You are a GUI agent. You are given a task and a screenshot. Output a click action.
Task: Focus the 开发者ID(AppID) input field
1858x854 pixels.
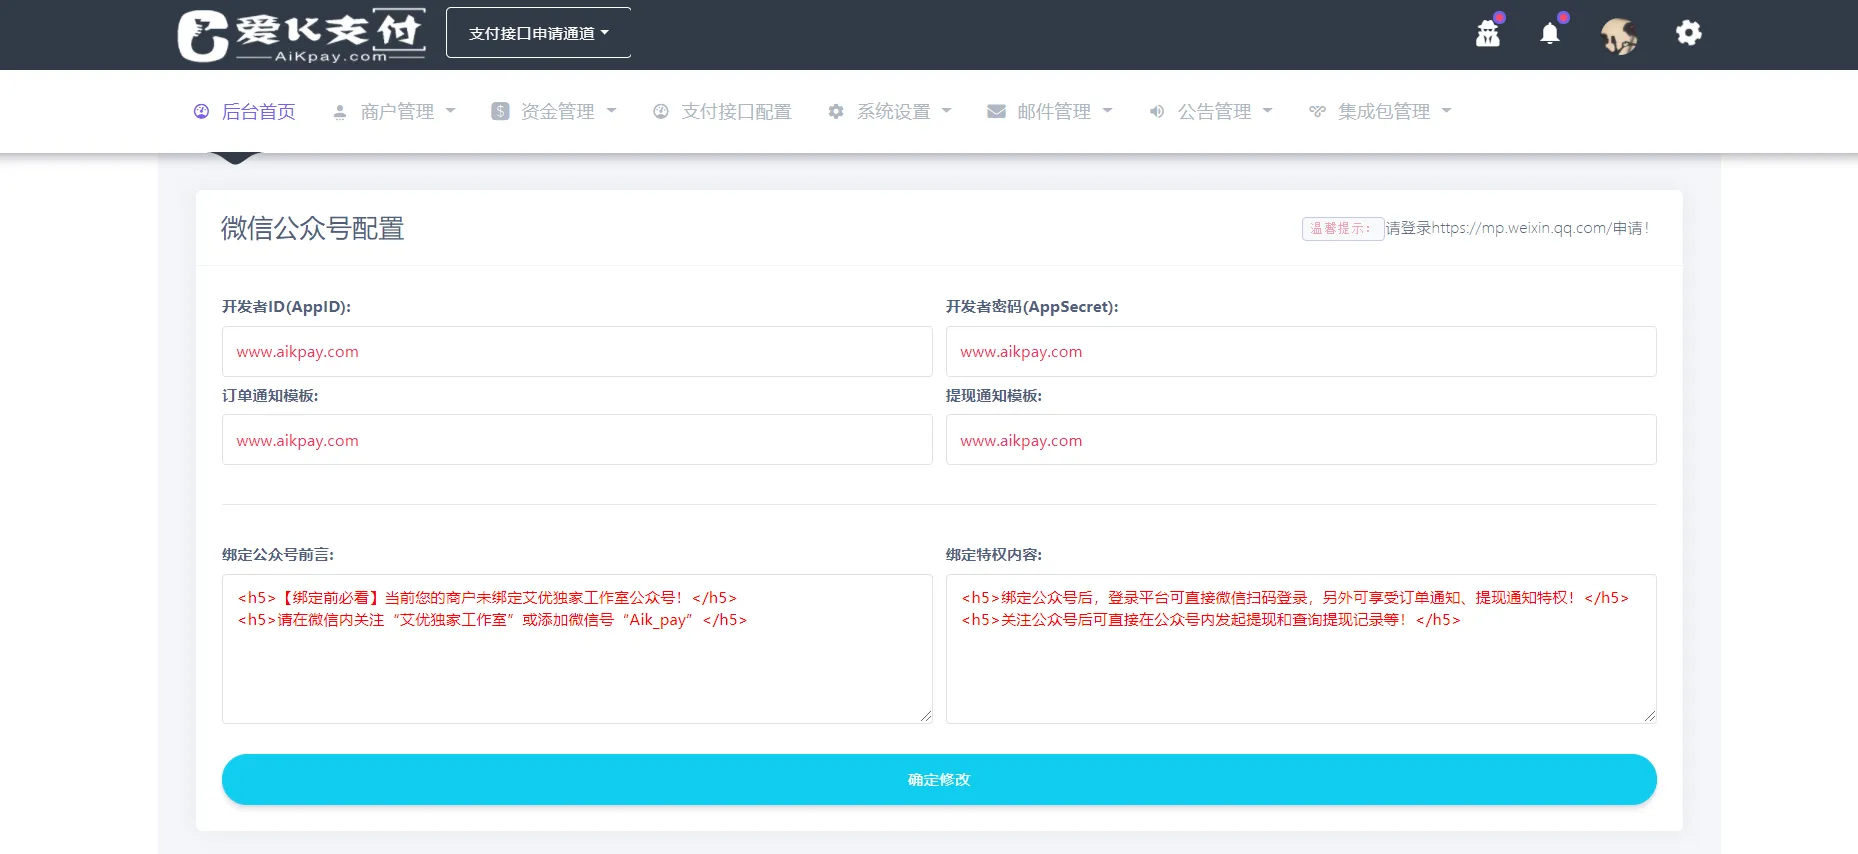(x=577, y=351)
